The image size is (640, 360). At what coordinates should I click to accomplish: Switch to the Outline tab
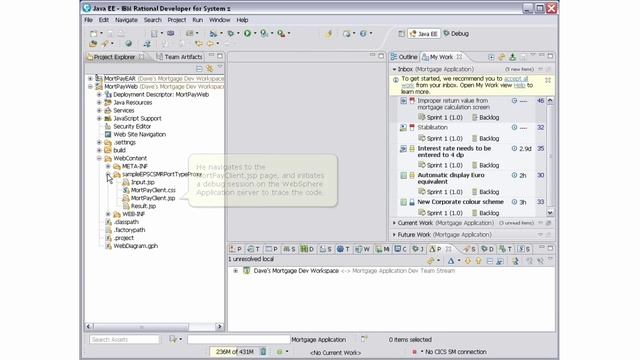point(404,57)
